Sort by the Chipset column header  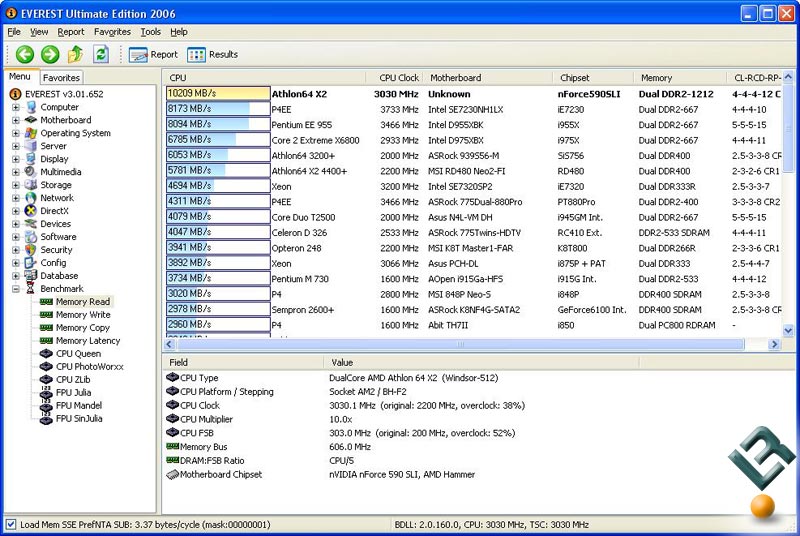click(593, 78)
